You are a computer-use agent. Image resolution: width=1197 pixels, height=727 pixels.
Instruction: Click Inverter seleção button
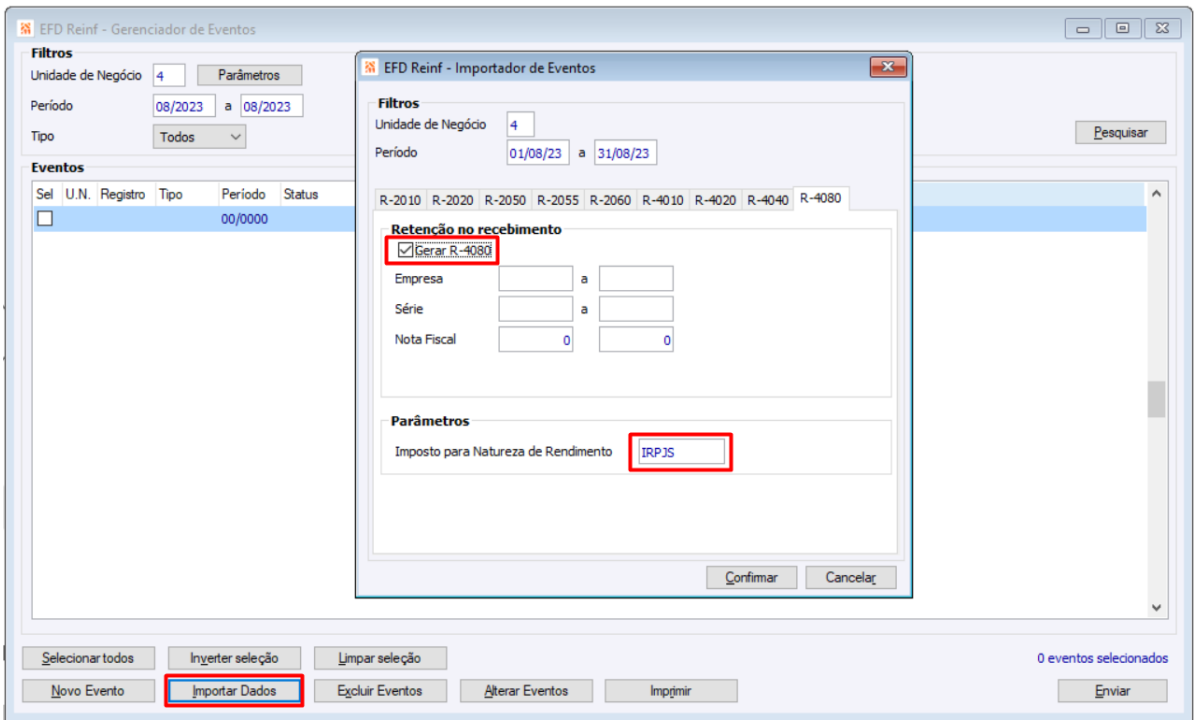point(234,658)
